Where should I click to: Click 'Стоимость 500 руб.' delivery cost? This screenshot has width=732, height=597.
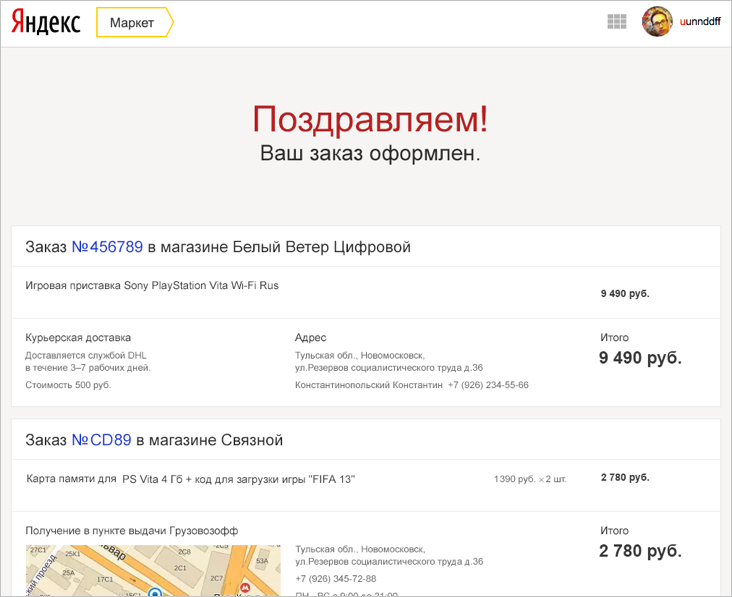68,385
